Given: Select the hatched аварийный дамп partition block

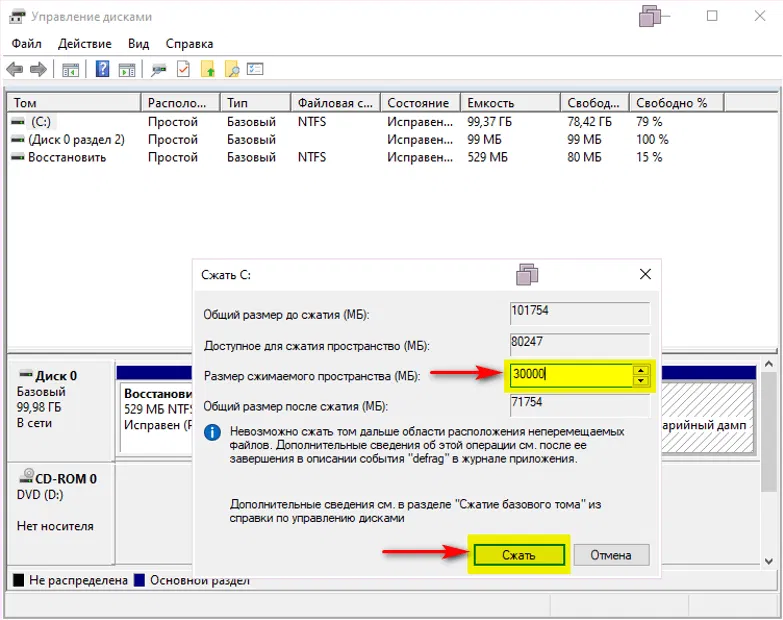Looking at the screenshot, I should coord(707,417).
